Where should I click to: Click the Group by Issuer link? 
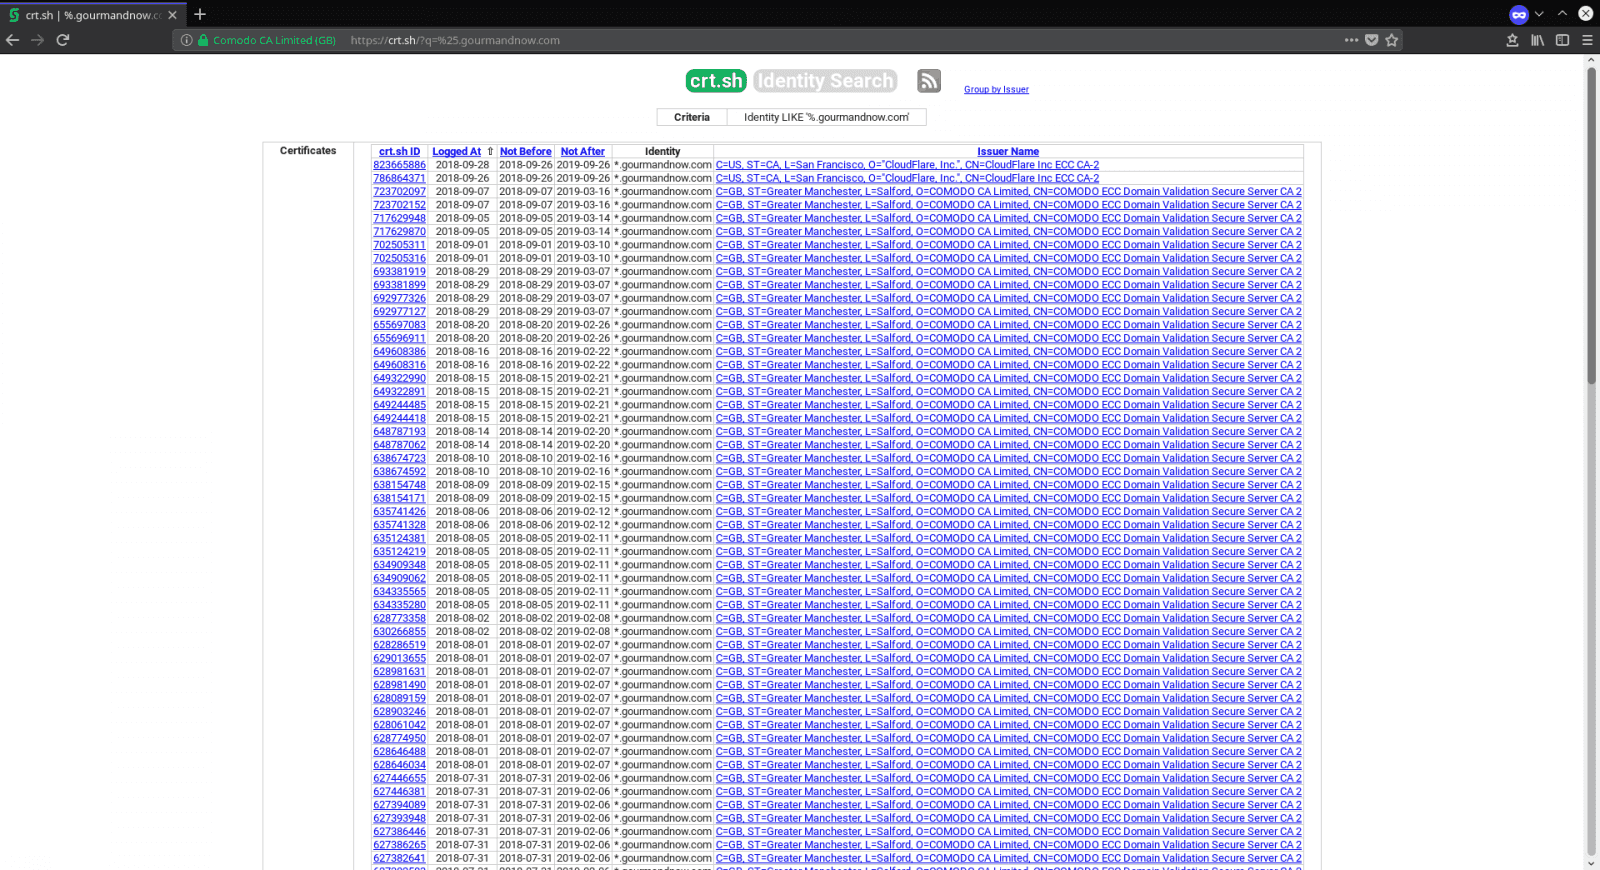coord(996,90)
